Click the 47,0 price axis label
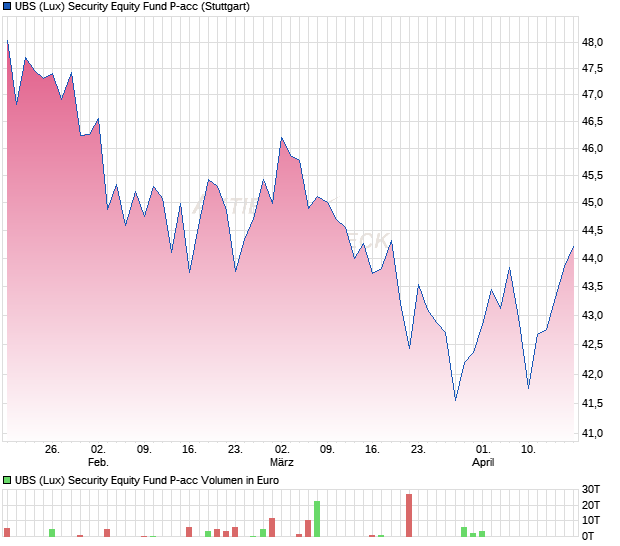 pos(592,94)
